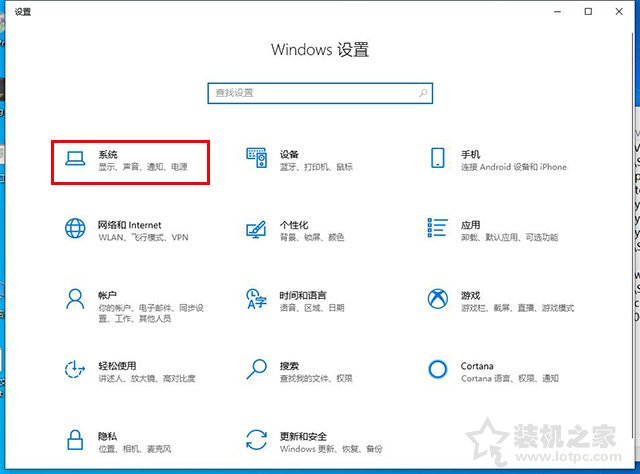Focus the 查找设置 search field
The width and height of the screenshot is (640, 474).
coord(320,93)
